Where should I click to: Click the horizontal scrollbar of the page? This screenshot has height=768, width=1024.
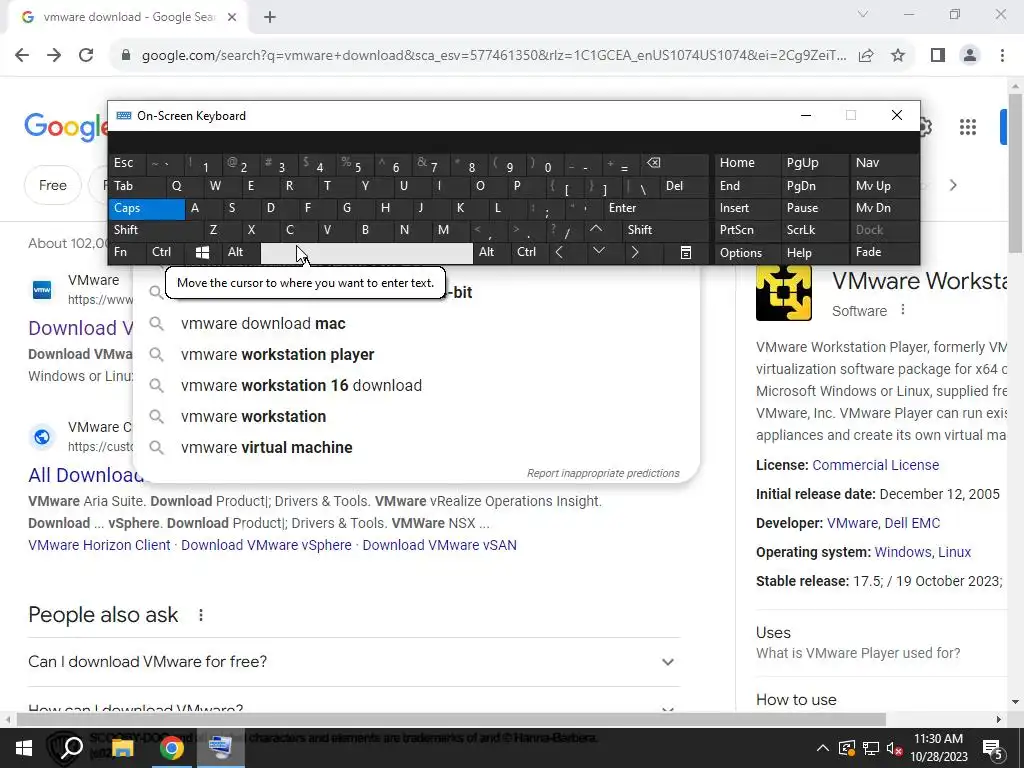tap(451, 720)
